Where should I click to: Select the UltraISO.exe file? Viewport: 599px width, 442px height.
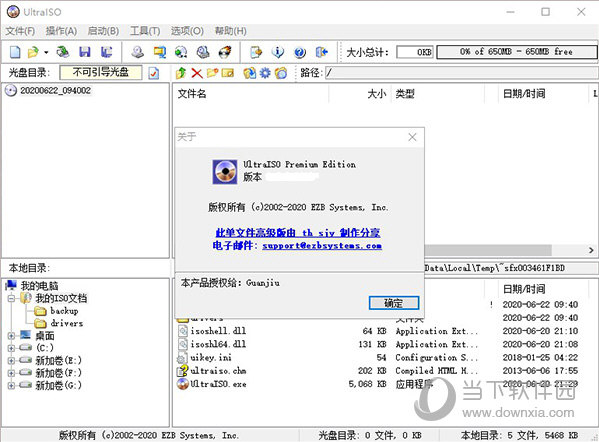point(218,384)
